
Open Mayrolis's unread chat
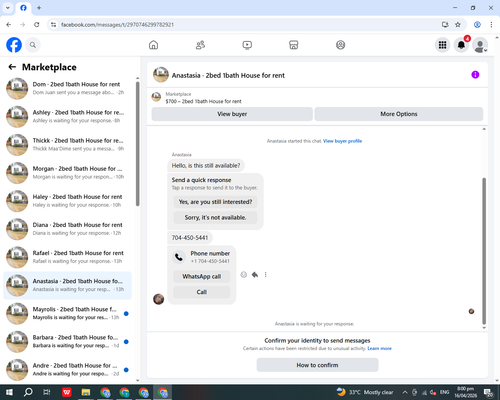(67, 313)
